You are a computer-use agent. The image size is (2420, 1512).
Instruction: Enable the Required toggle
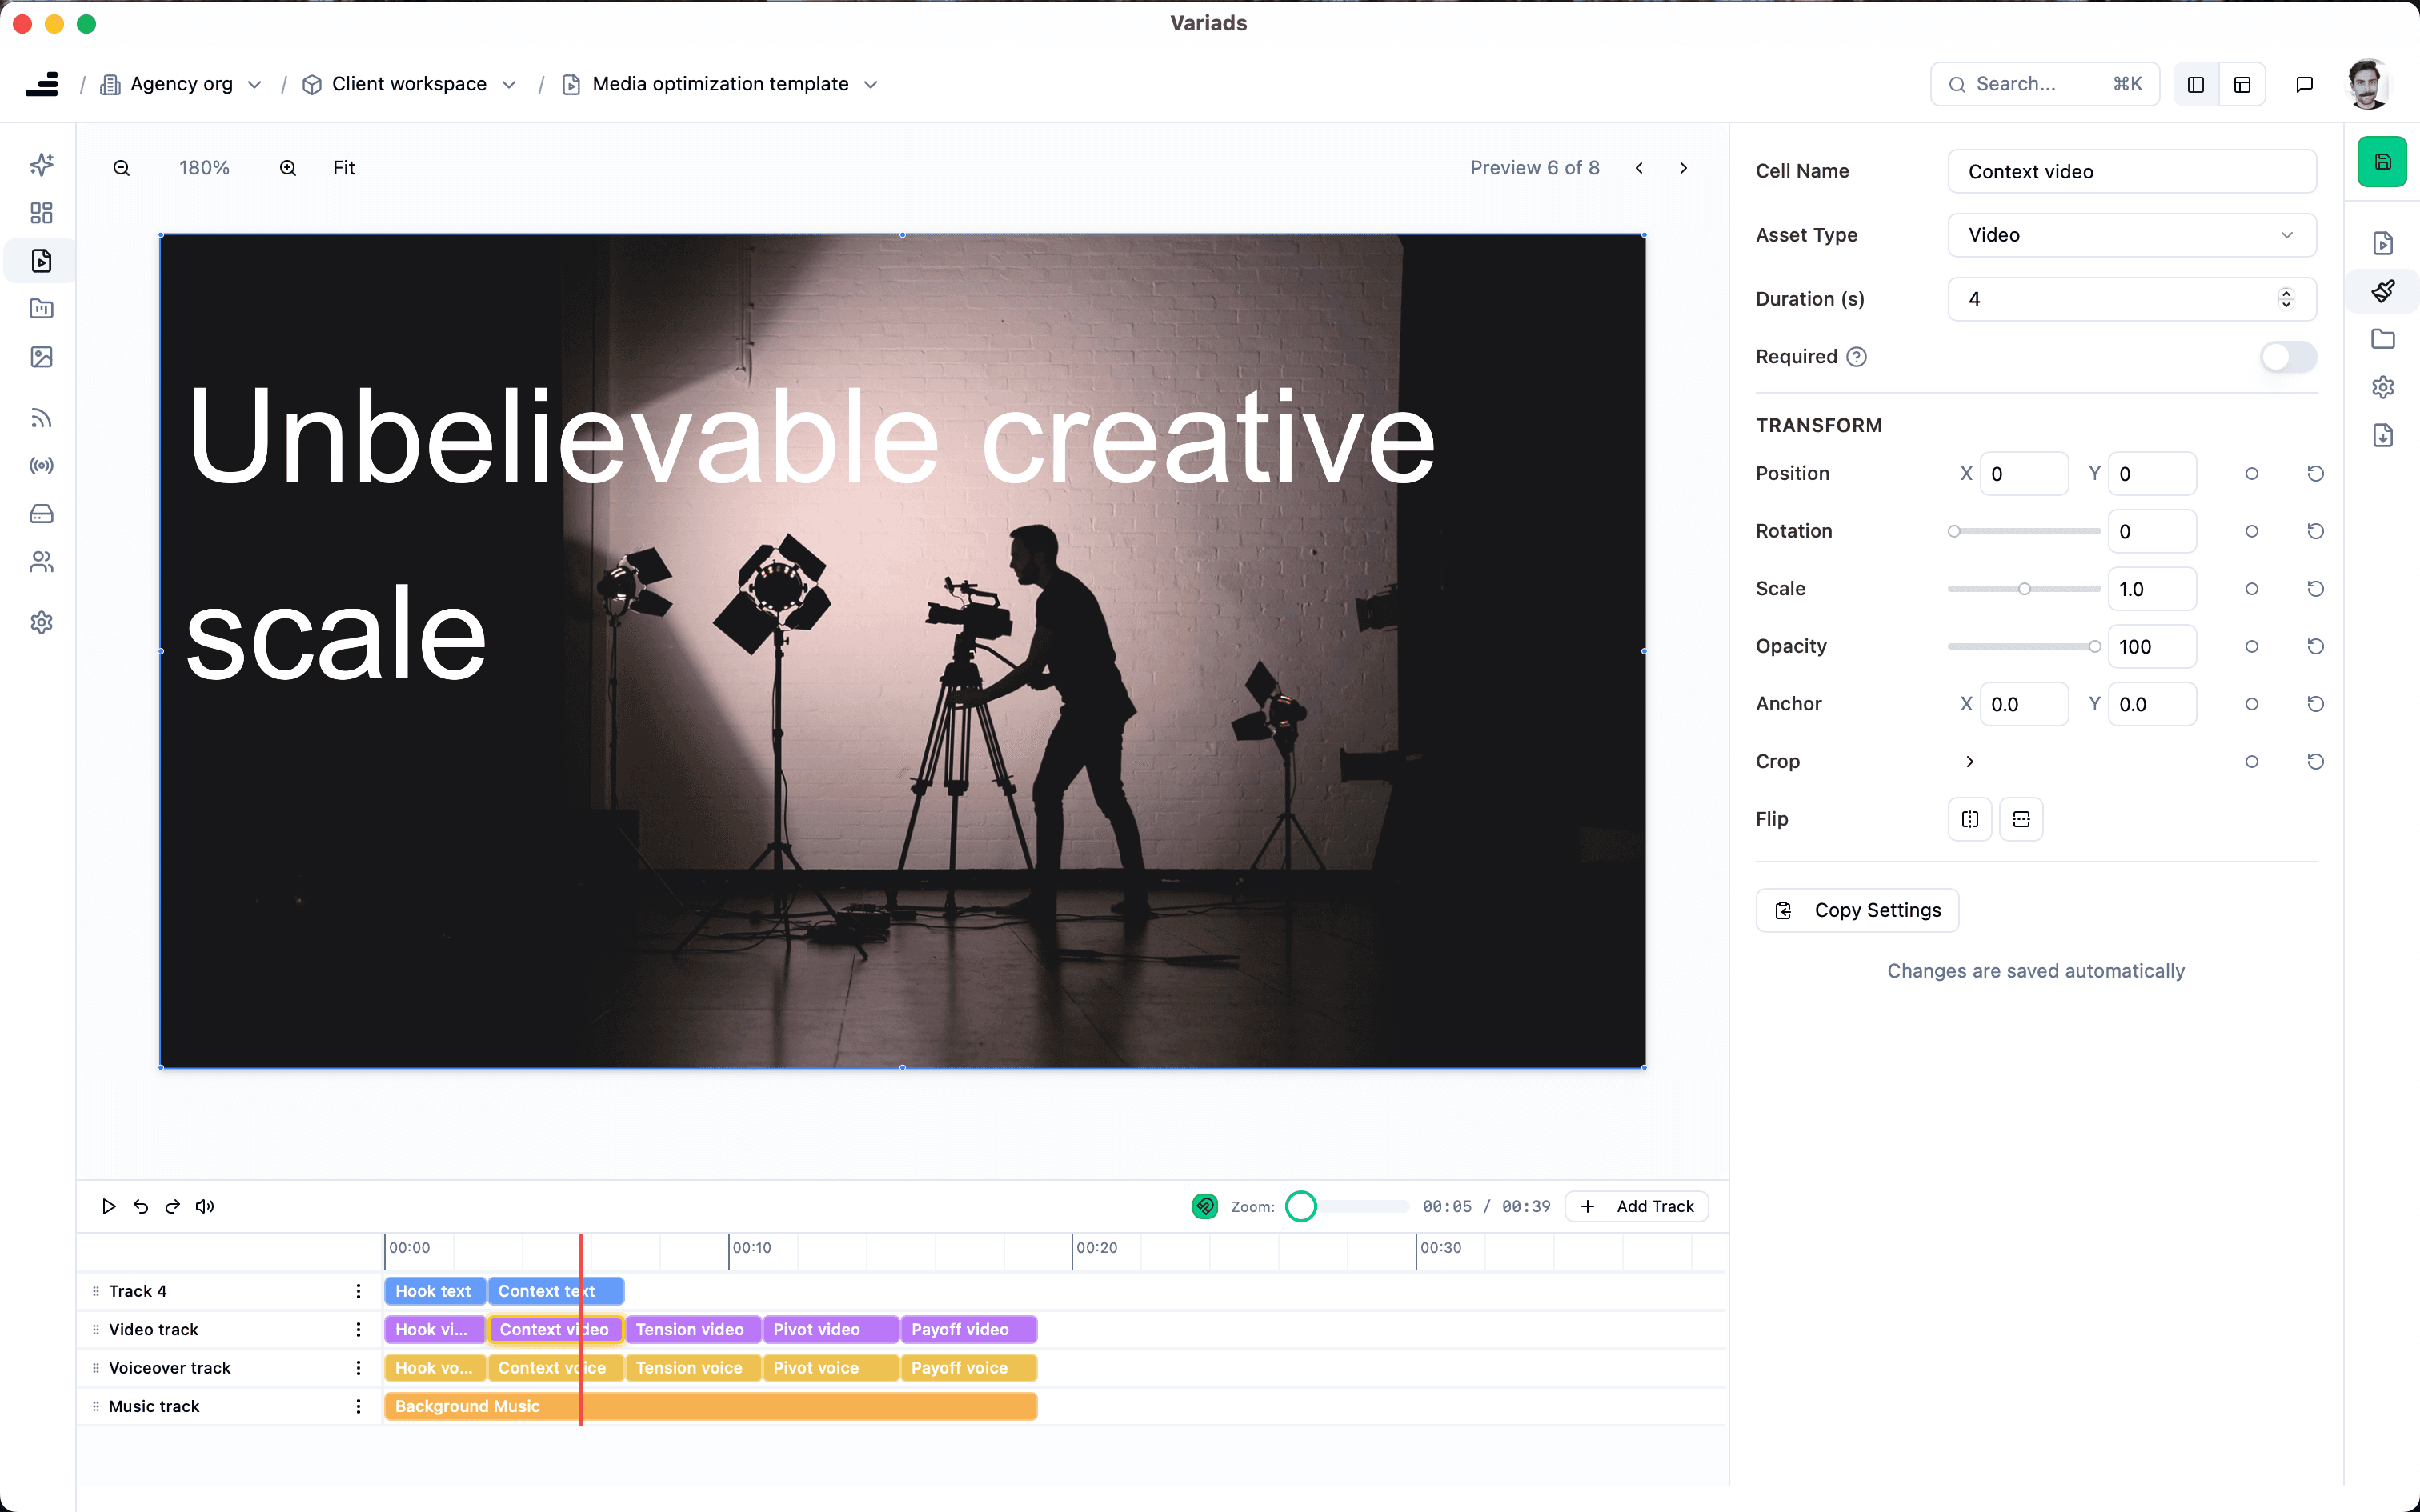click(2287, 357)
